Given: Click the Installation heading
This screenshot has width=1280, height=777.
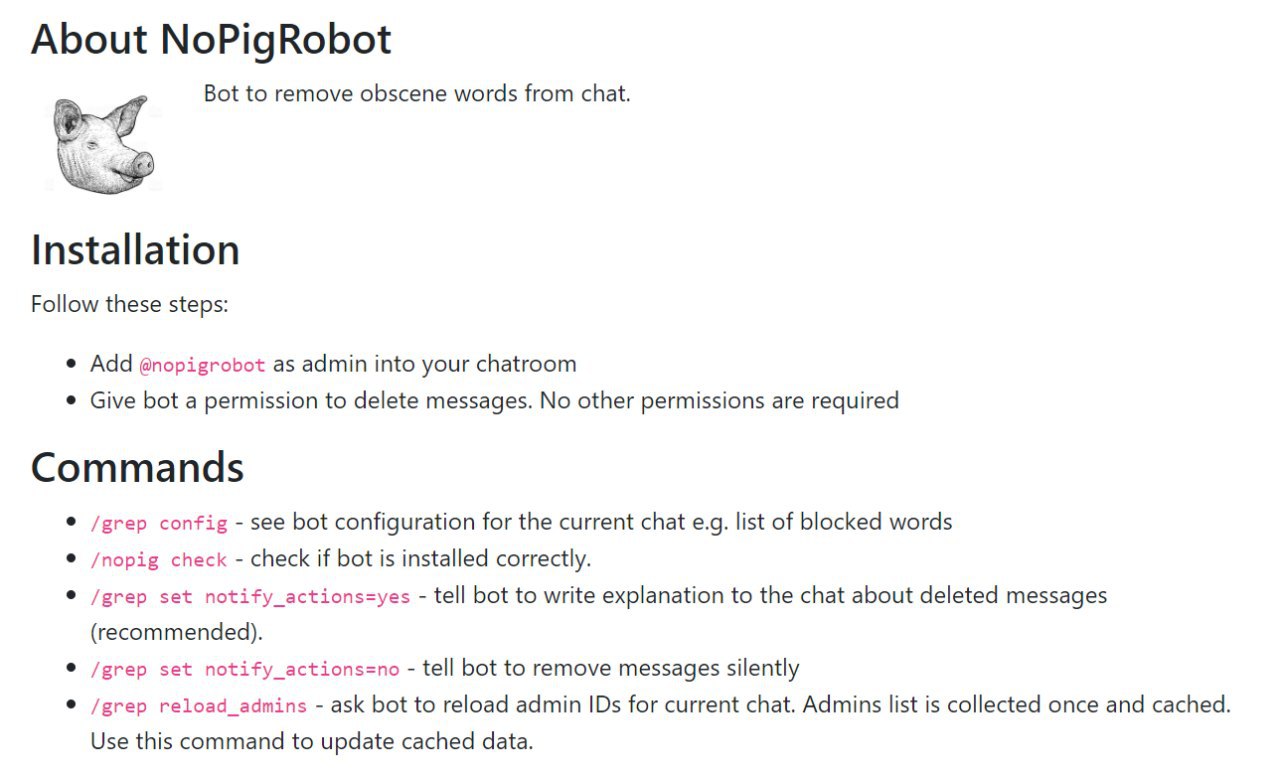Looking at the screenshot, I should click(135, 249).
